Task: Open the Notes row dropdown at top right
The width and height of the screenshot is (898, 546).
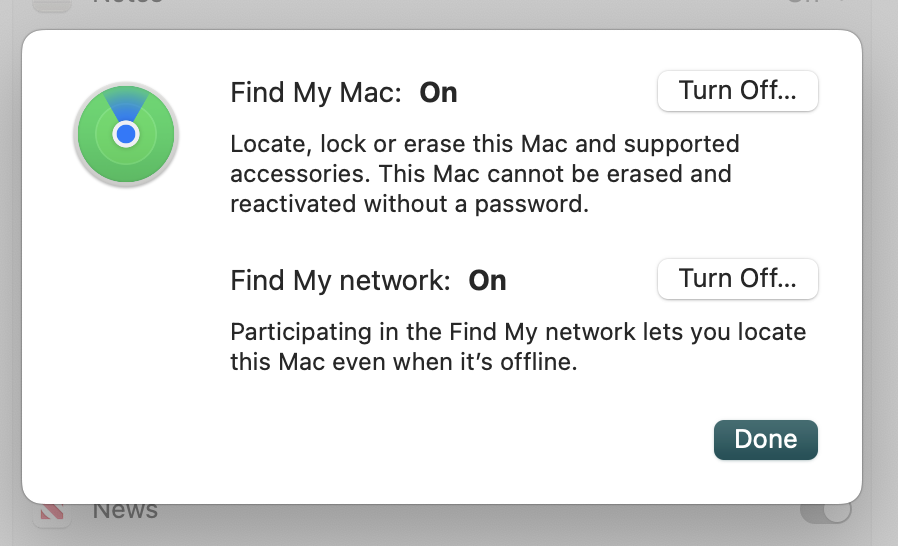Action: 810,3
